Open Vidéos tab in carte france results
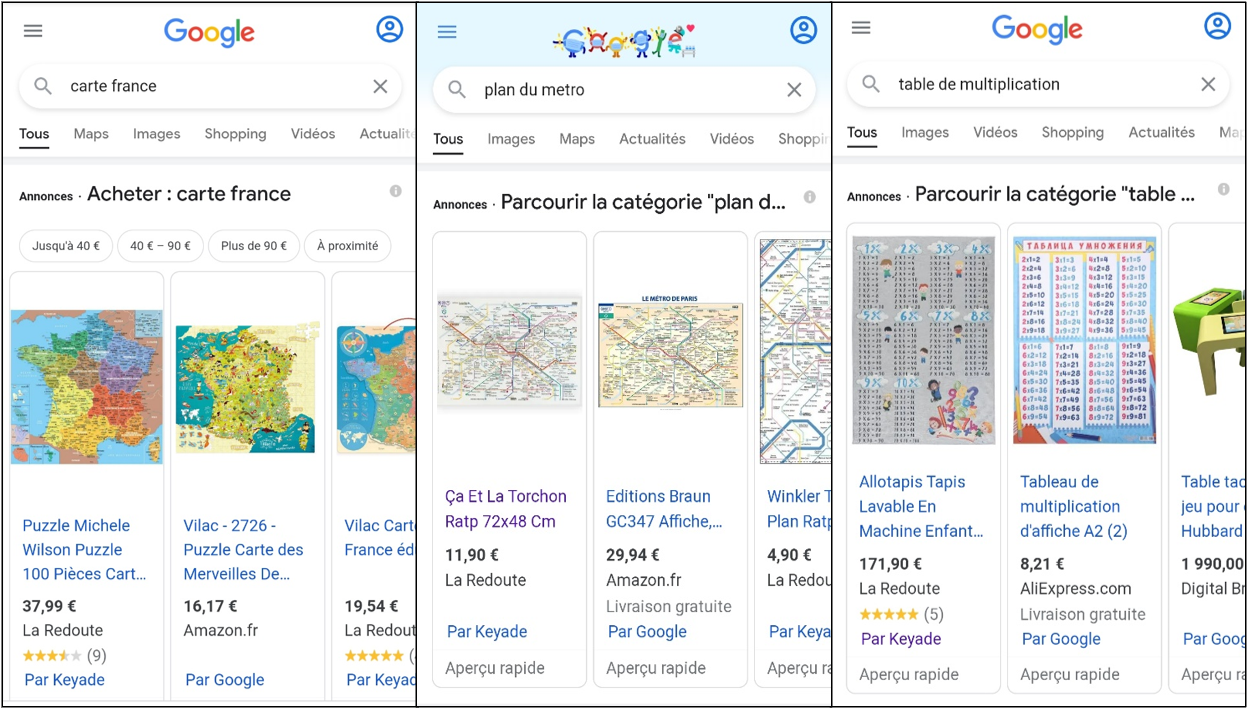The width and height of the screenshot is (1248, 709). point(313,134)
